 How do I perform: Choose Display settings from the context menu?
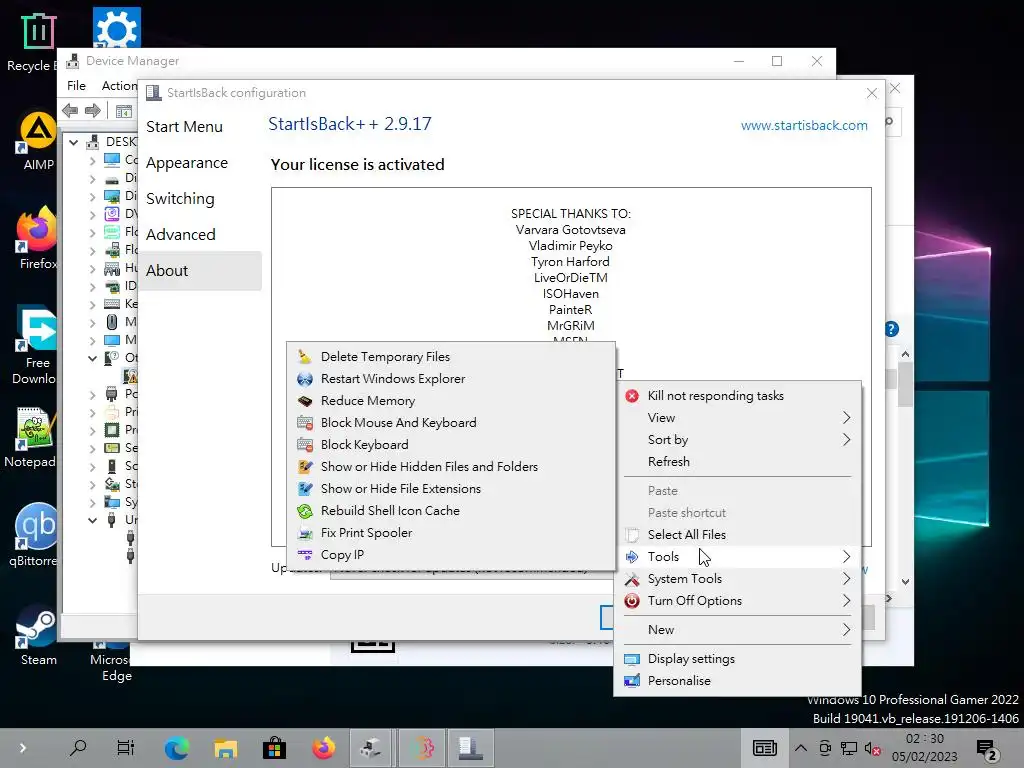[738, 659]
